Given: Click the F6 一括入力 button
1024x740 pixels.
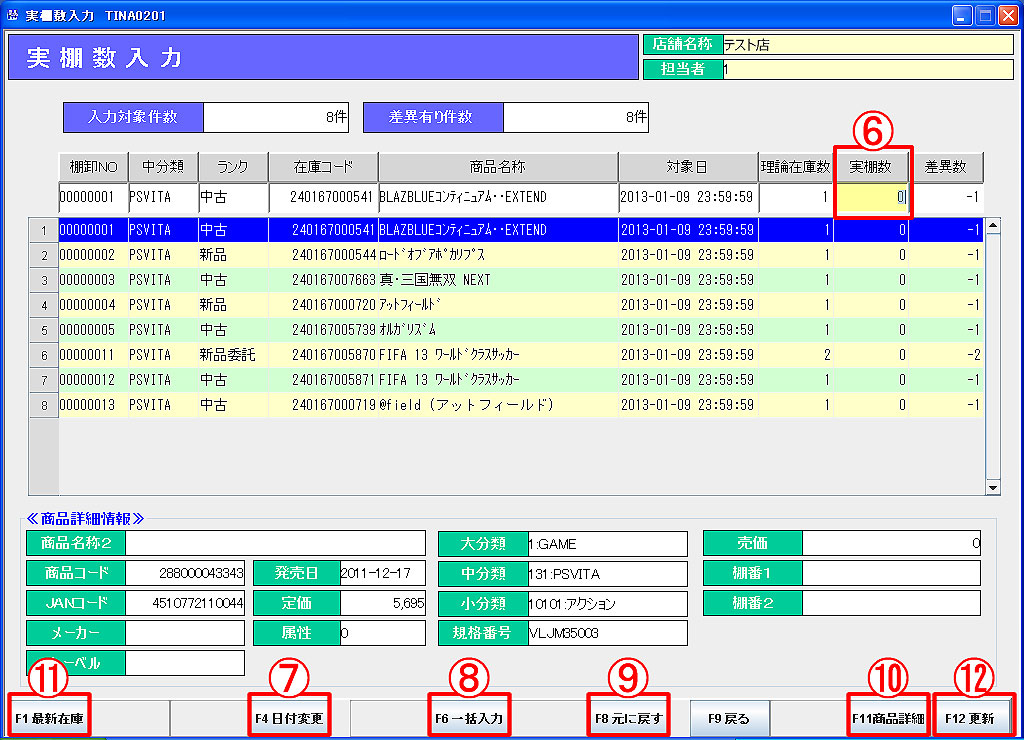Looking at the screenshot, I should point(469,717).
